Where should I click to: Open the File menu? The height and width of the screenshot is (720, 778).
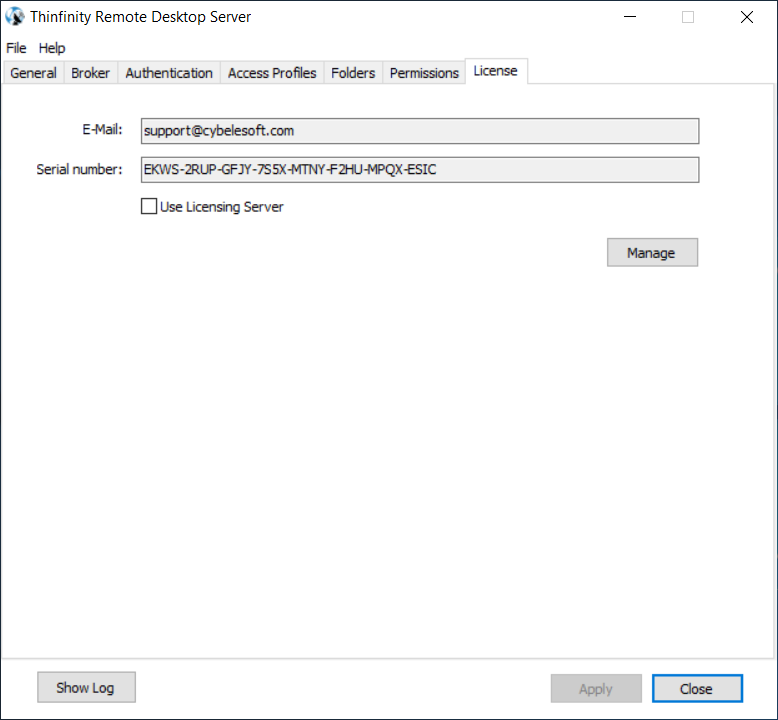click(16, 48)
